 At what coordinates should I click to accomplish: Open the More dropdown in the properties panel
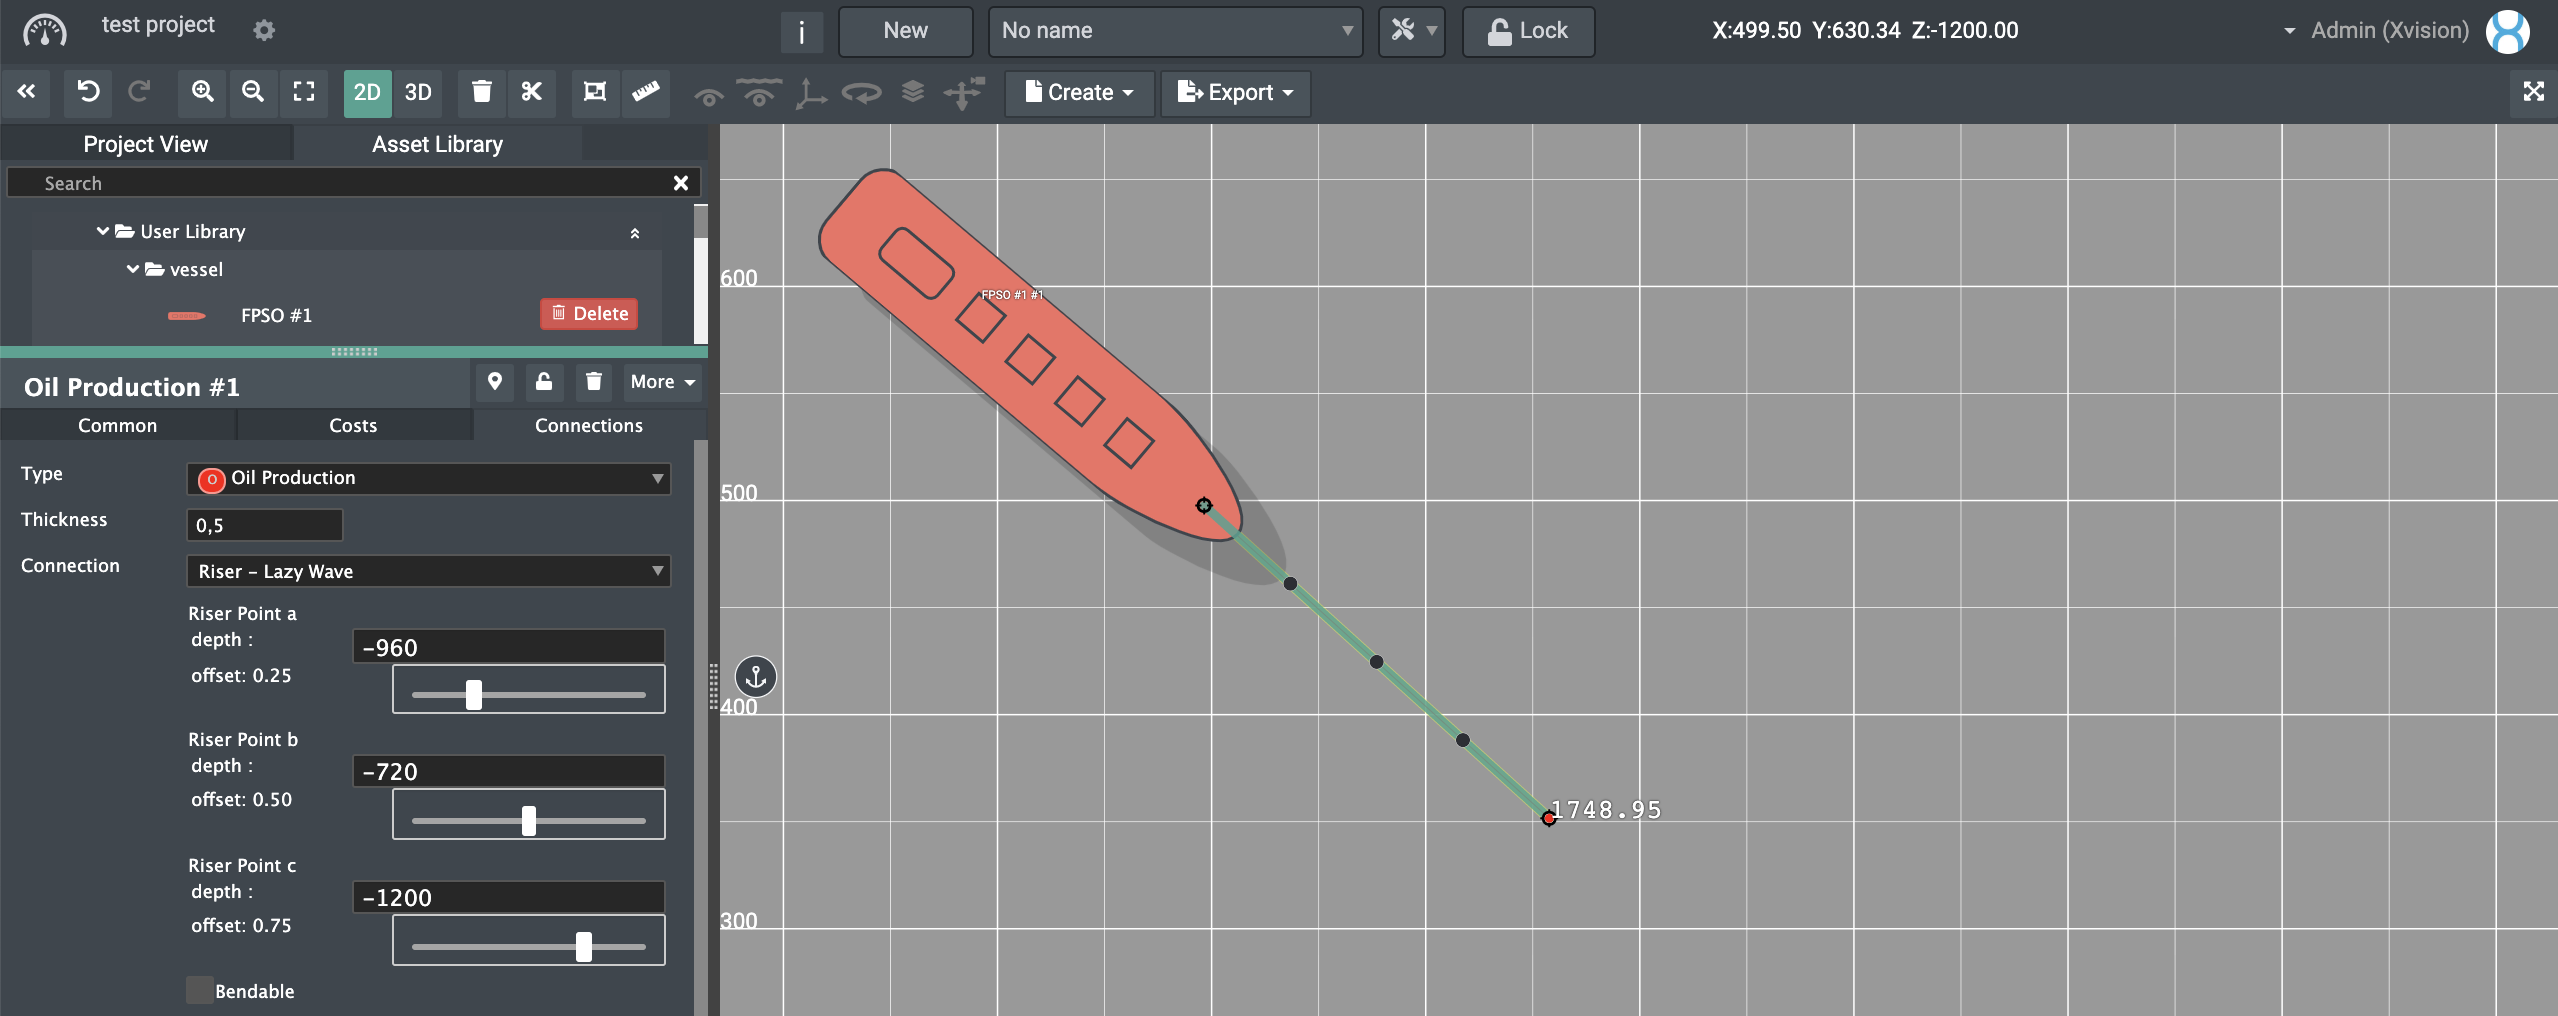661,382
